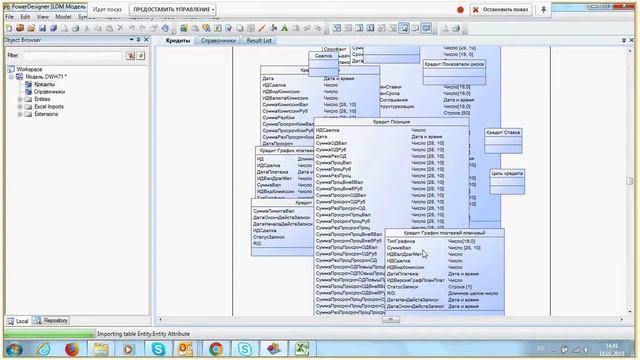The image size is (640, 360).
Task: Click the green import progress bar
Action: pos(49,334)
